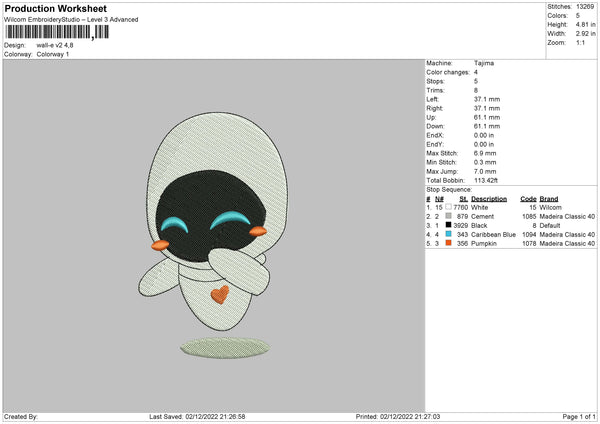Click the White thread color swatch

[448, 207]
